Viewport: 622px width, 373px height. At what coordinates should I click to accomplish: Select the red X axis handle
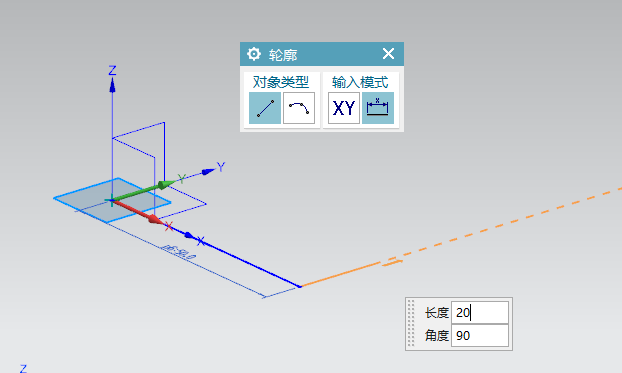point(155,219)
